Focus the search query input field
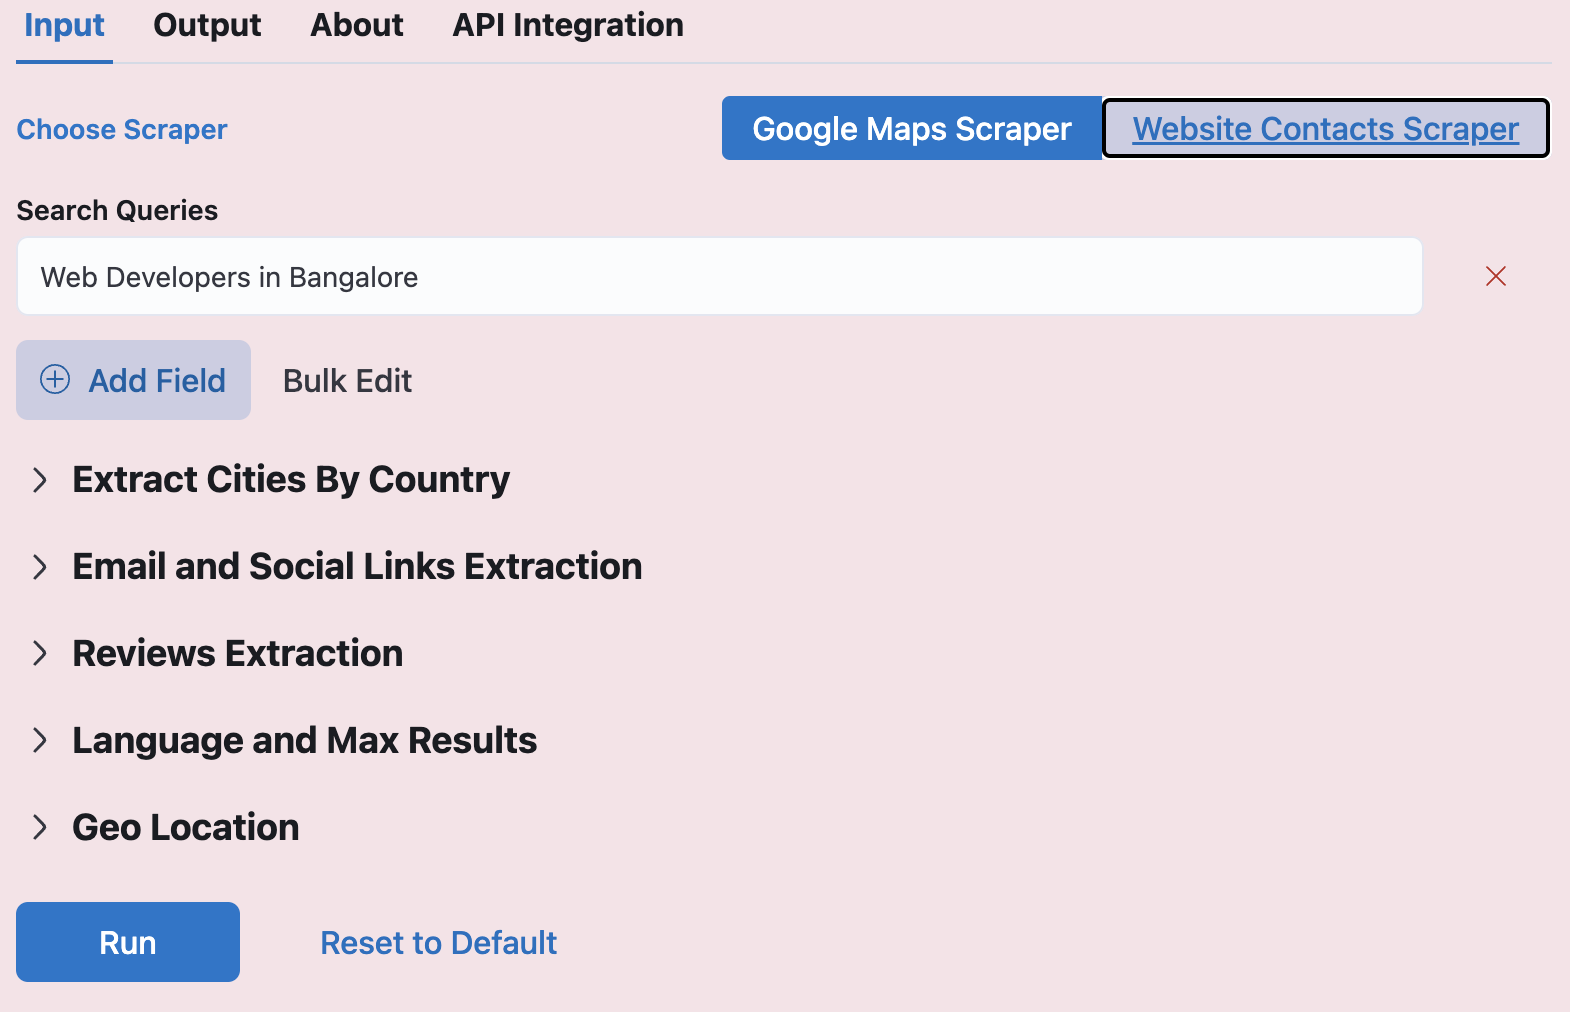This screenshot has width=1570, height=1012. tap(720, 276)
